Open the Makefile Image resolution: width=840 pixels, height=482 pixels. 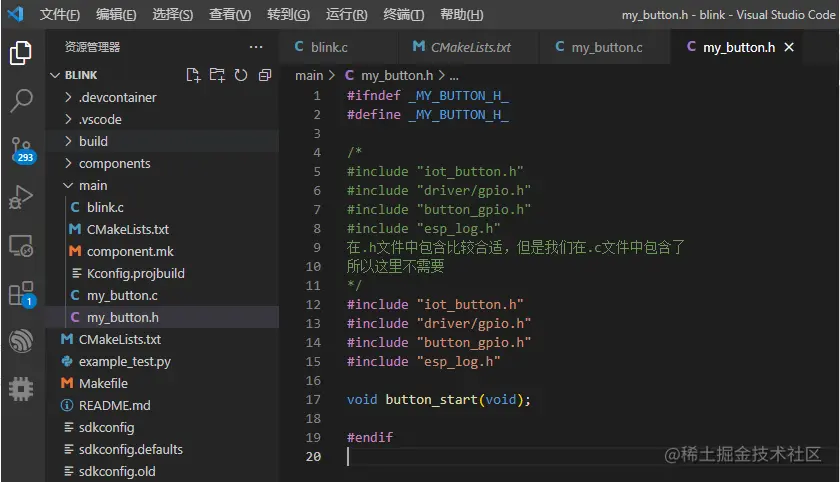click(162, 383)
